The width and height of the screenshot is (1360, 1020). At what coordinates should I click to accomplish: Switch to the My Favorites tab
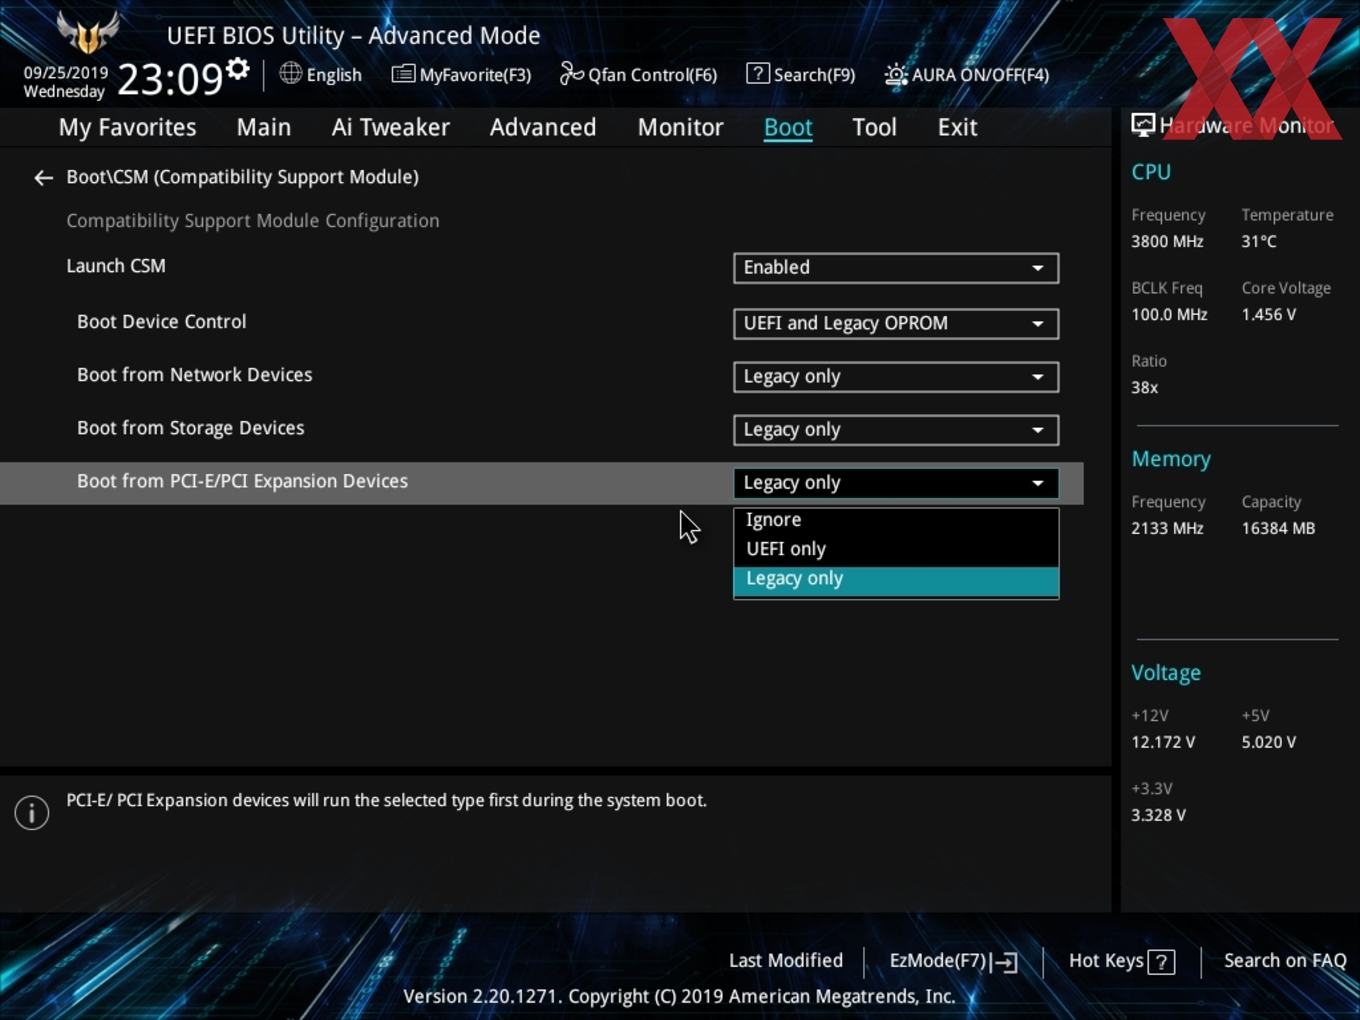pos(127,128)
